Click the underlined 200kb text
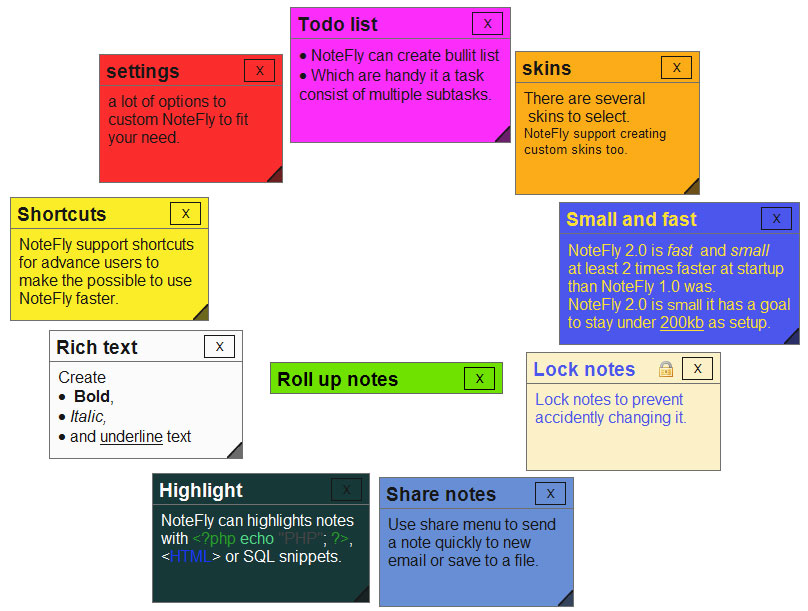Viewport: 808px width, 611px height. (x=682, y=323)
